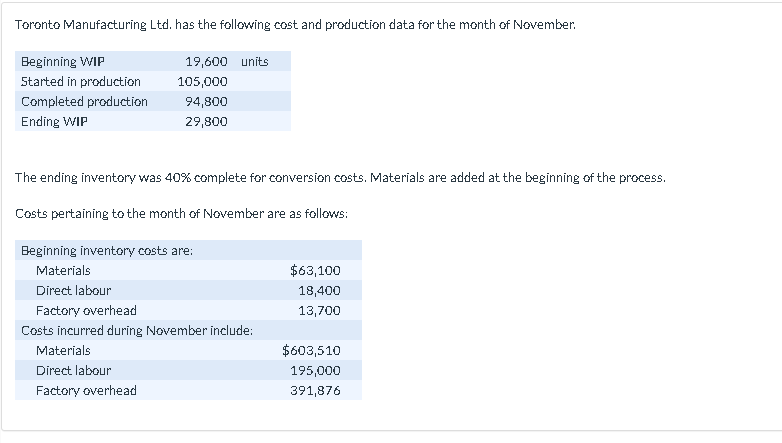Select the $603,510 materials cost

coord(311,351)
